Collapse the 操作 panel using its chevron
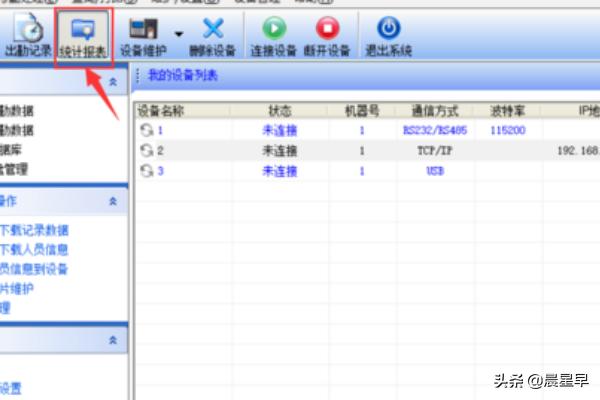The image size is (600, 400). [x=113, y=202]
